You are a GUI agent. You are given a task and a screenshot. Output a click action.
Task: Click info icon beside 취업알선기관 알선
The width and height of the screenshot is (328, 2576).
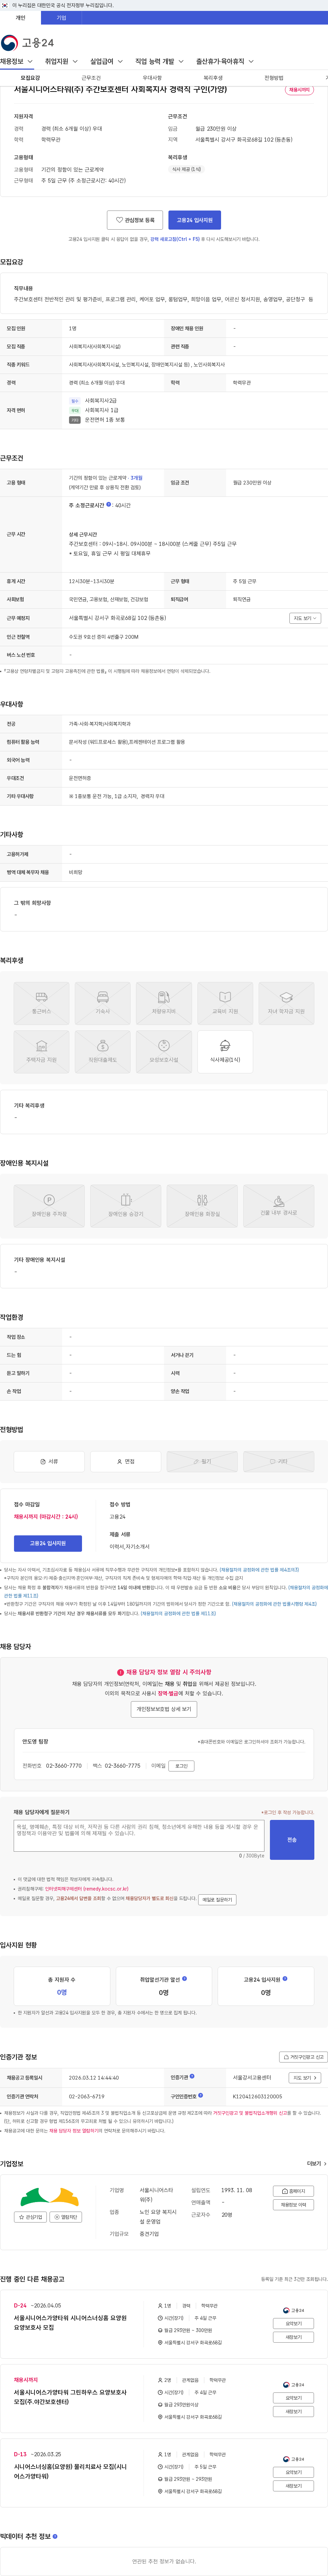pyautogui.click(x=184, y=1978)
